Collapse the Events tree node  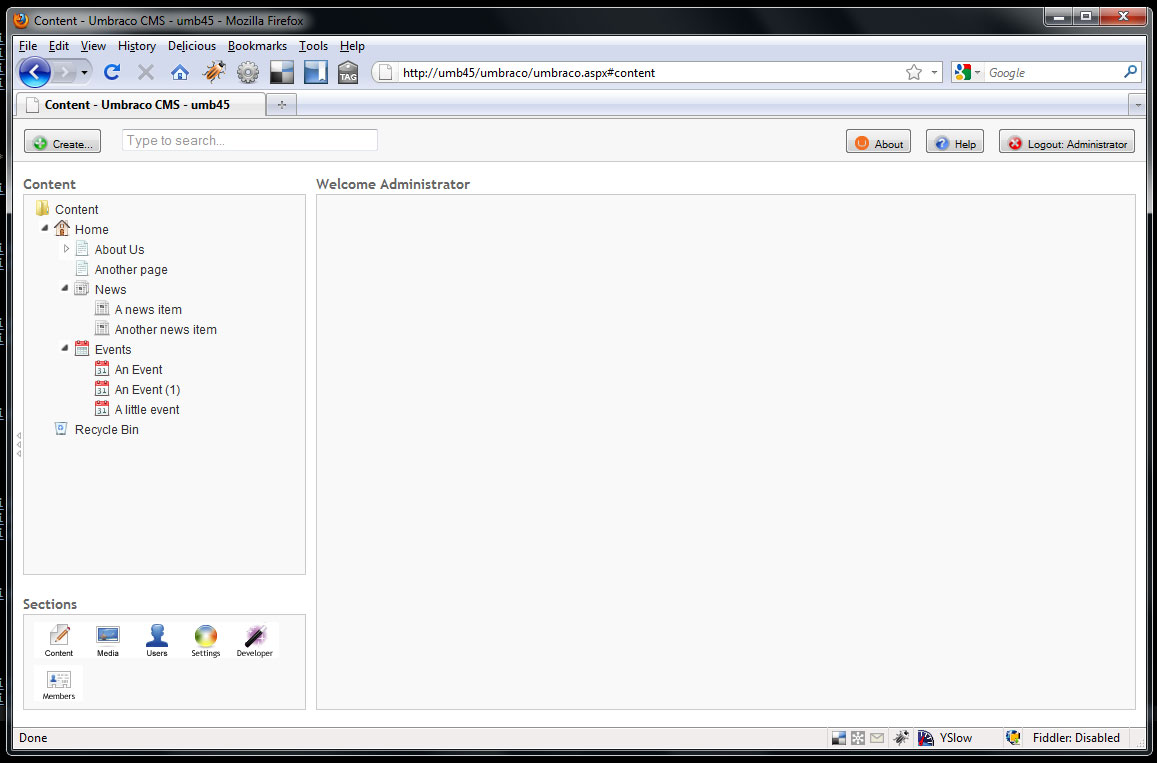65,348
